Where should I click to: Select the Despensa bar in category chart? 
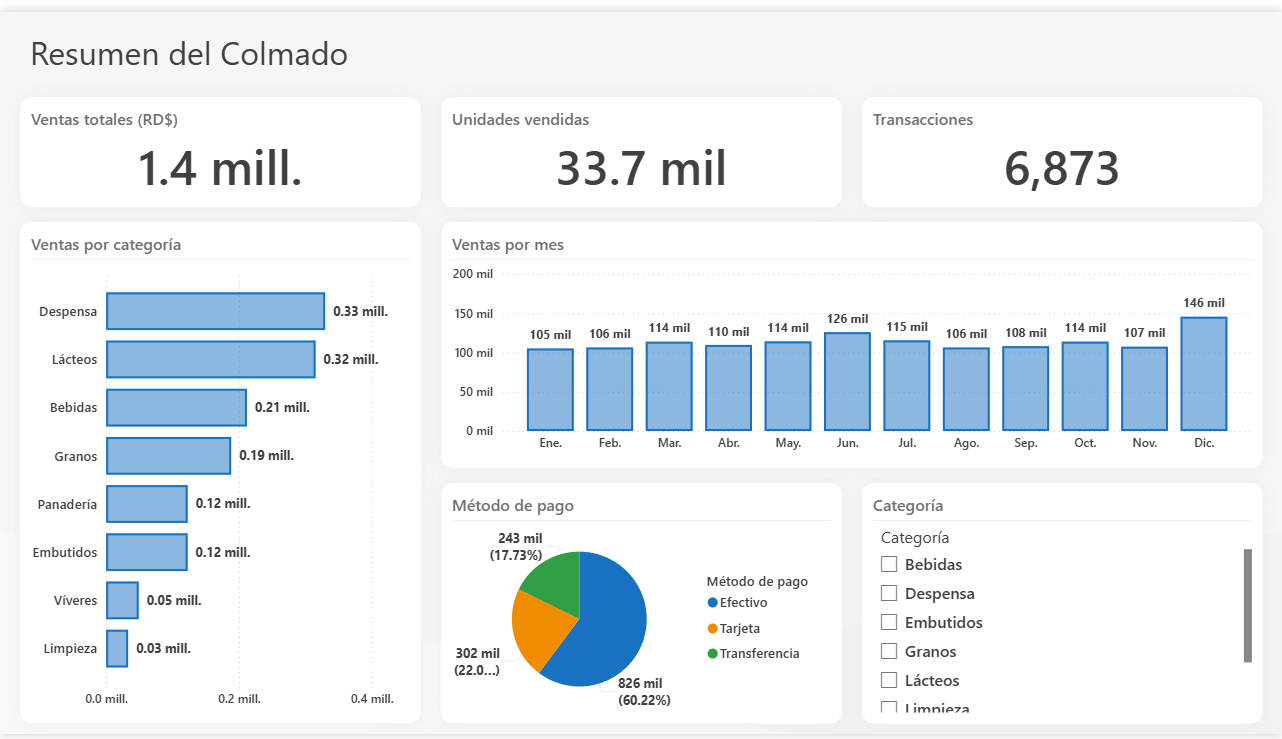point(216,311)
